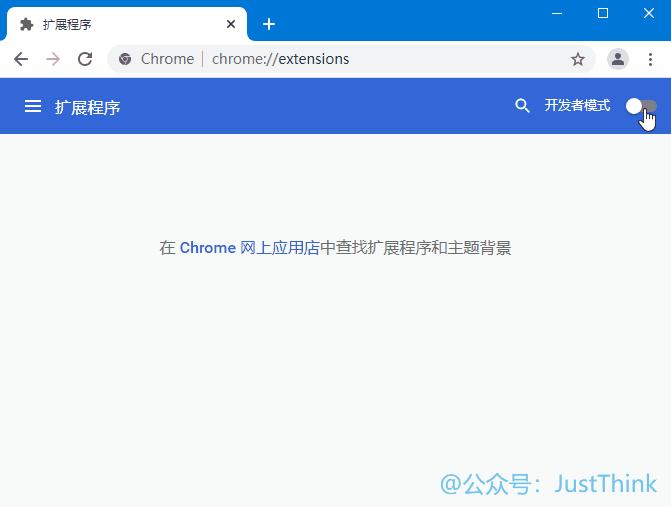Maximize the Chrome window
Screen dimensions: 671x507
pos(603,13)
